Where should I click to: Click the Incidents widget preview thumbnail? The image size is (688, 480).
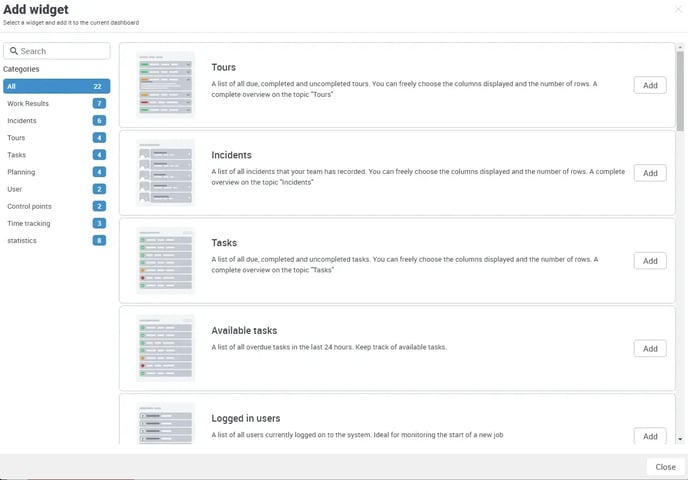point(165,173)
